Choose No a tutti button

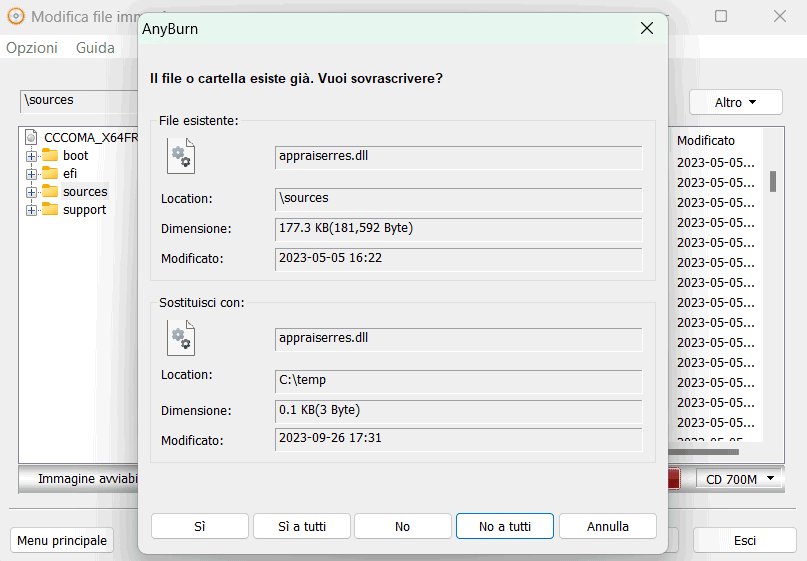point(505,526)
